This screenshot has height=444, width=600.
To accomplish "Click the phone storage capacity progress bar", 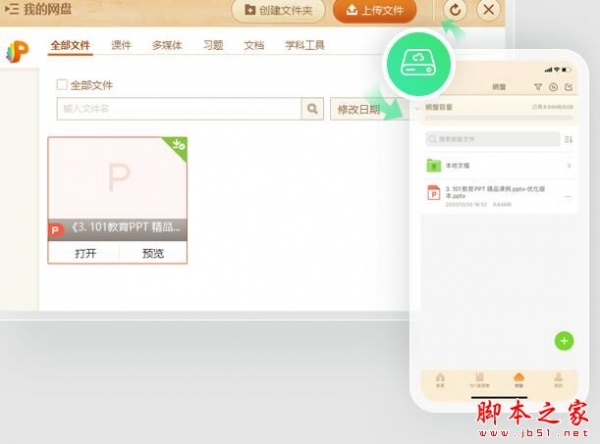I will point(499,118).
